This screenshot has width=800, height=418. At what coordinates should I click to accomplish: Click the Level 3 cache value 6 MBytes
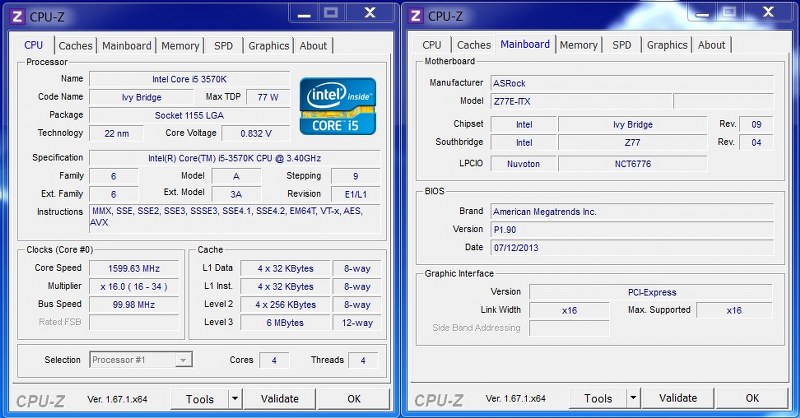click(x=285, y=323)
